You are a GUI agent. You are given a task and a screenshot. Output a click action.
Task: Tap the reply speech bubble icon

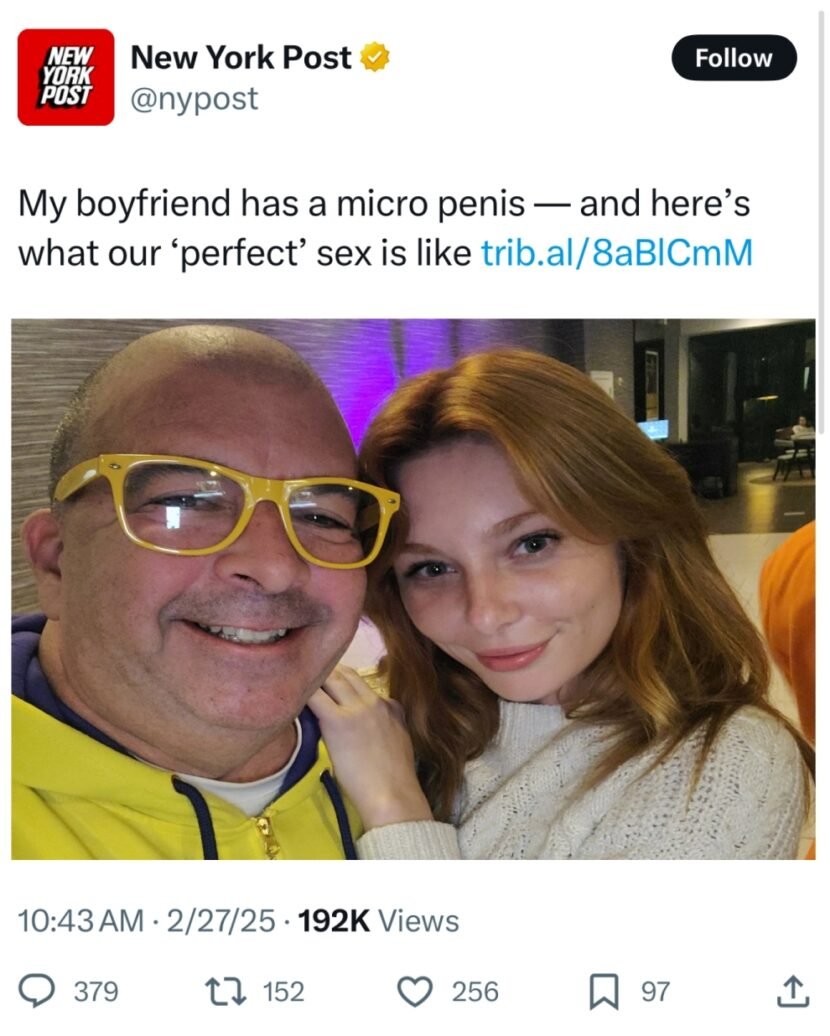pyautogui.click(x=38, y=991)
